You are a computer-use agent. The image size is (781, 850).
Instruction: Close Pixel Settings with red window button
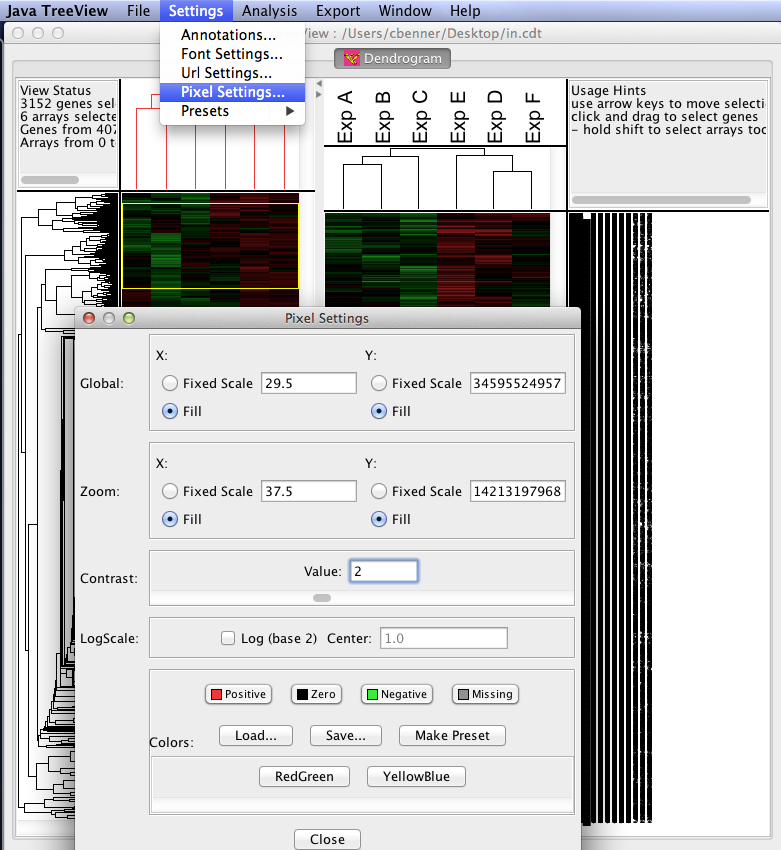89,318
